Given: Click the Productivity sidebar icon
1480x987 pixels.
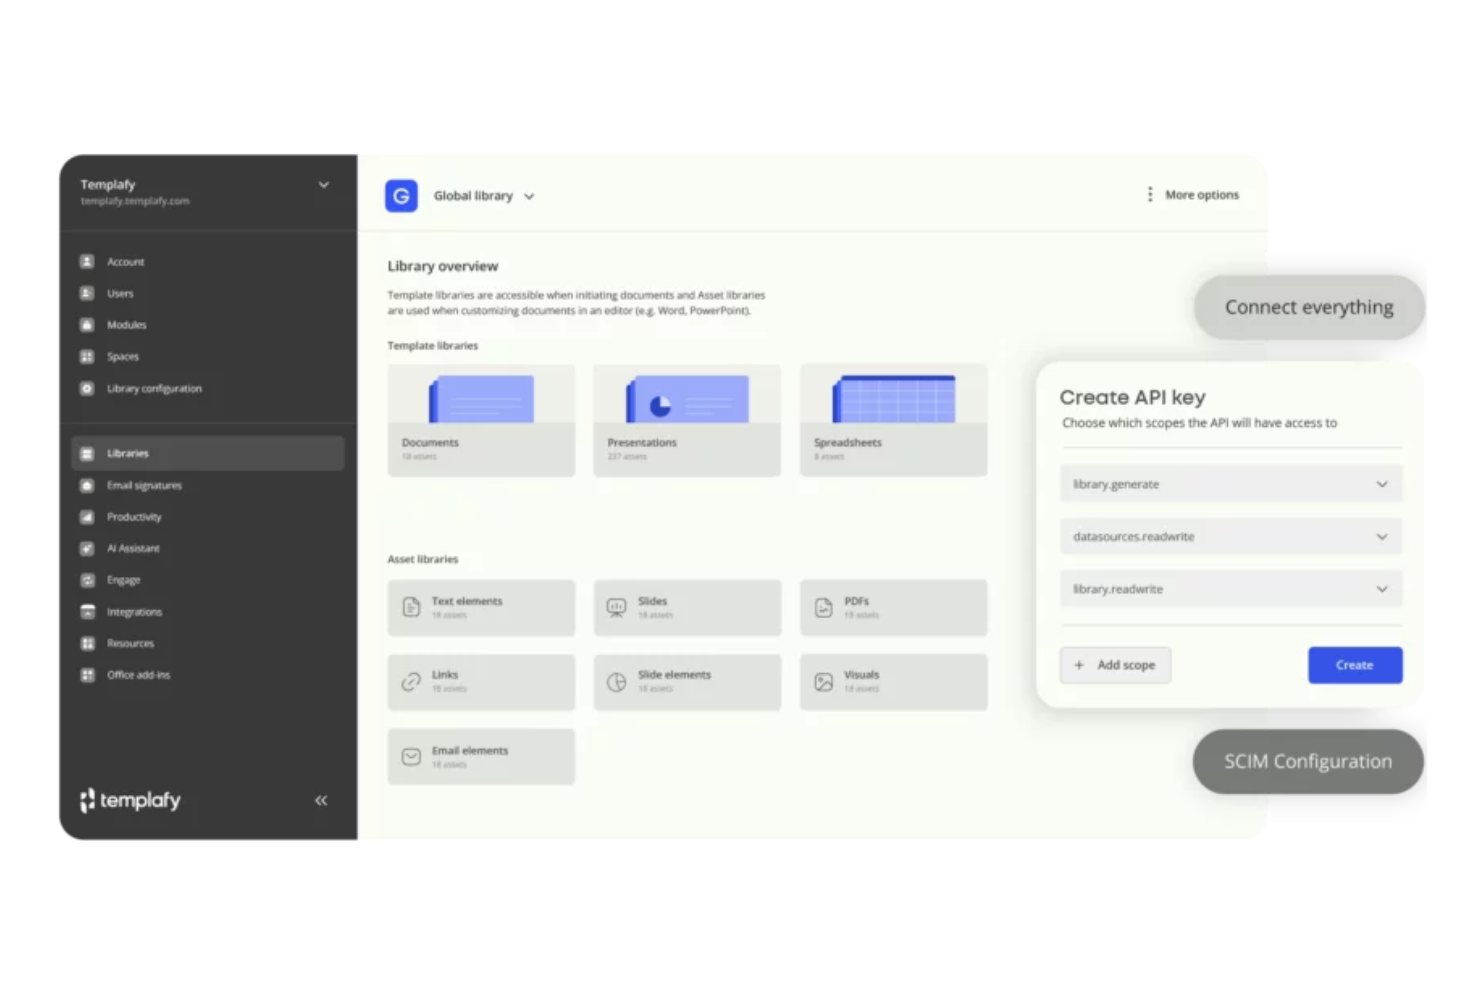Looking at the screenshot, I should (87, 517).
